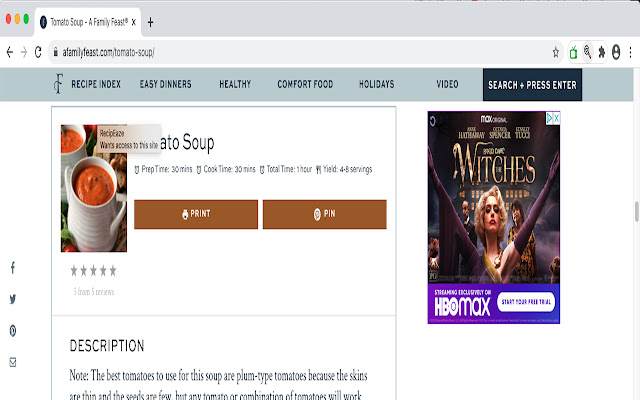Open Easy Dinners menu

[165, 84]
